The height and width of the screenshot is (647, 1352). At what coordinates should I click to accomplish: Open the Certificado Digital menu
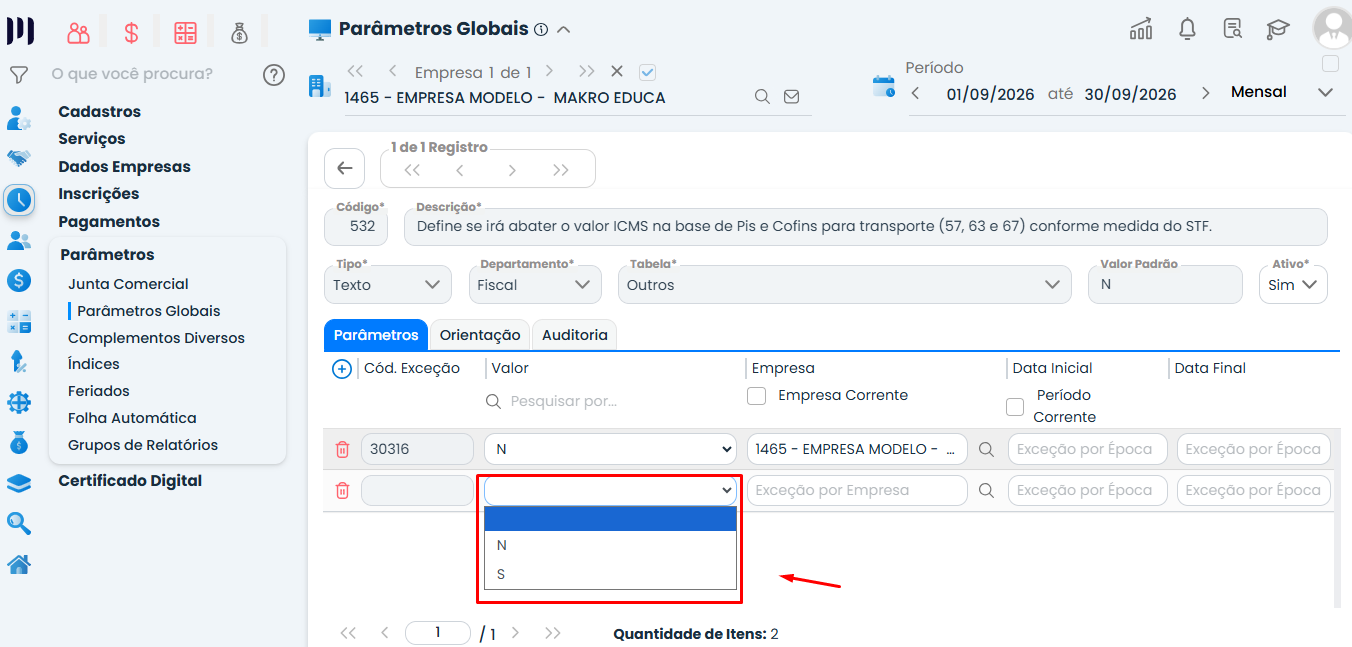click(130, 481)
